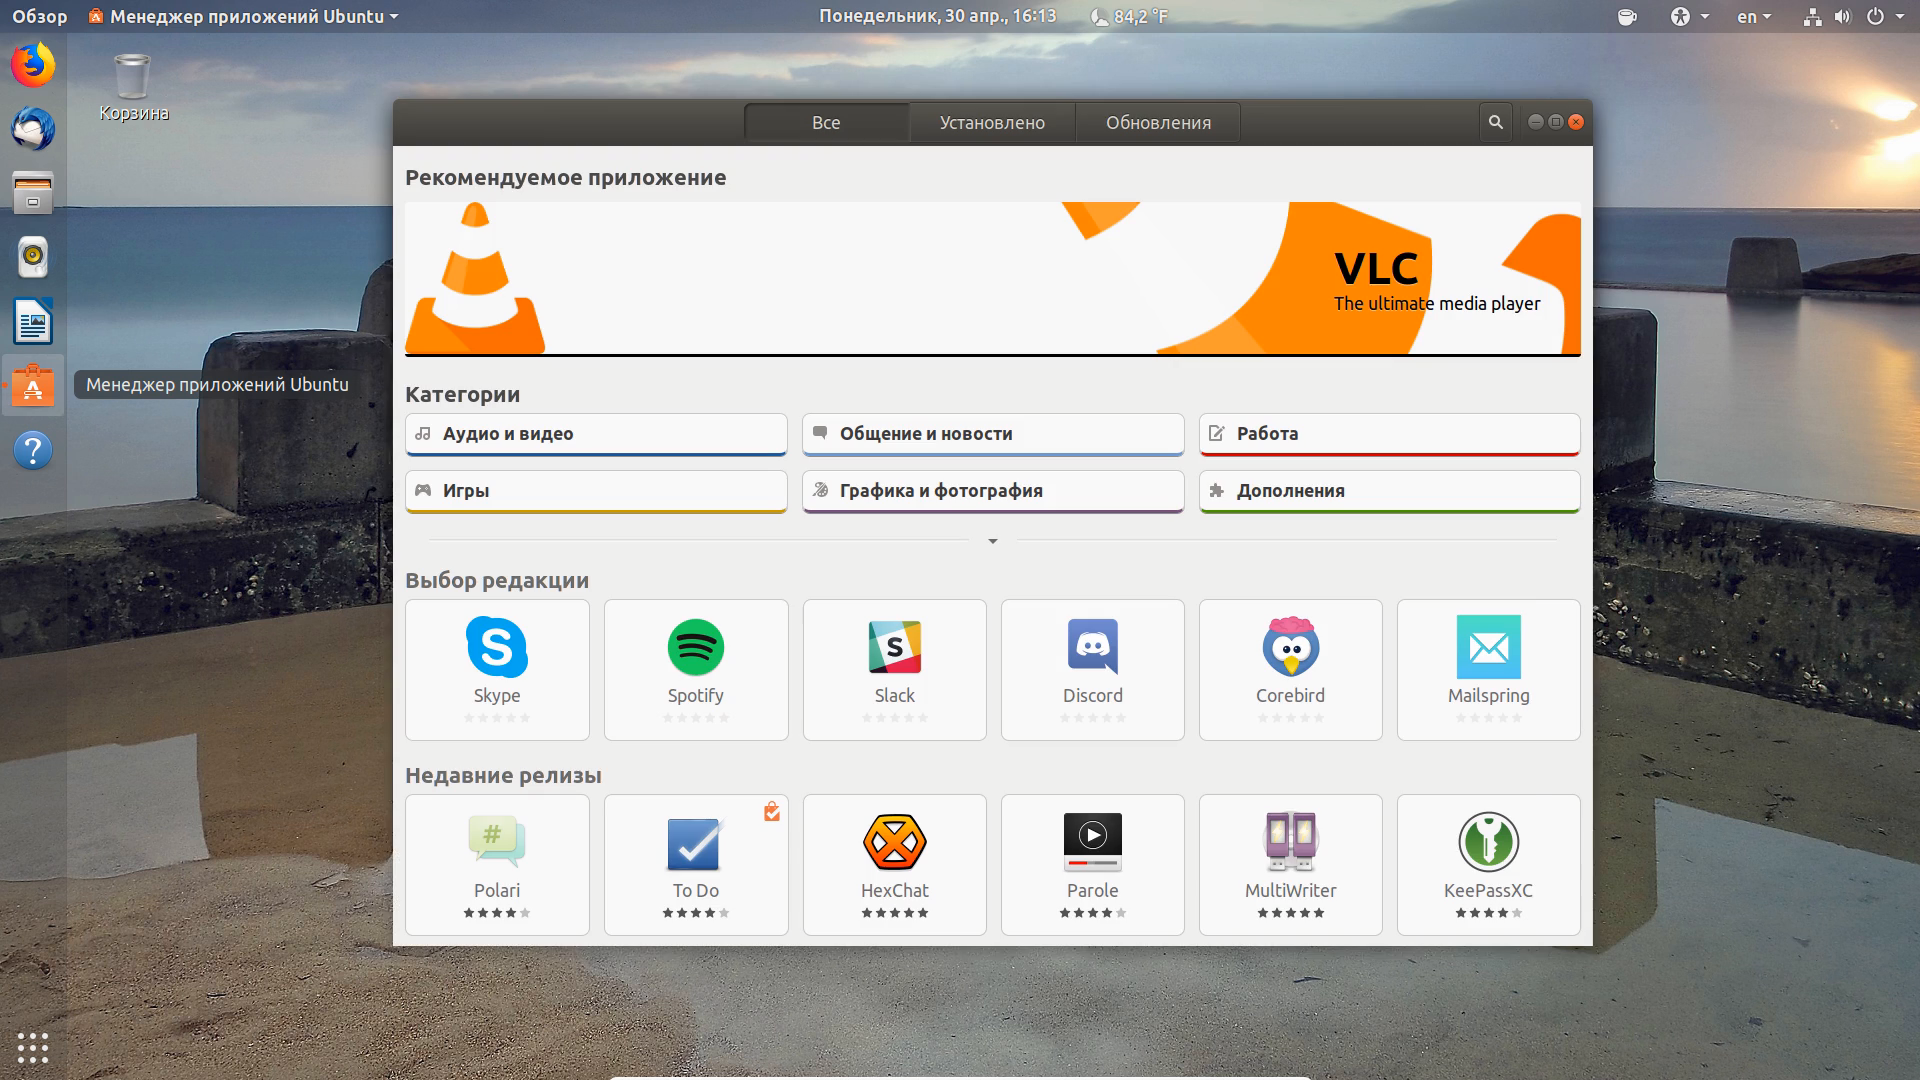Switch to the Все tab
Viewport: 1920px width, 1080px height.
pyautogui.click(x=826, y=122)
